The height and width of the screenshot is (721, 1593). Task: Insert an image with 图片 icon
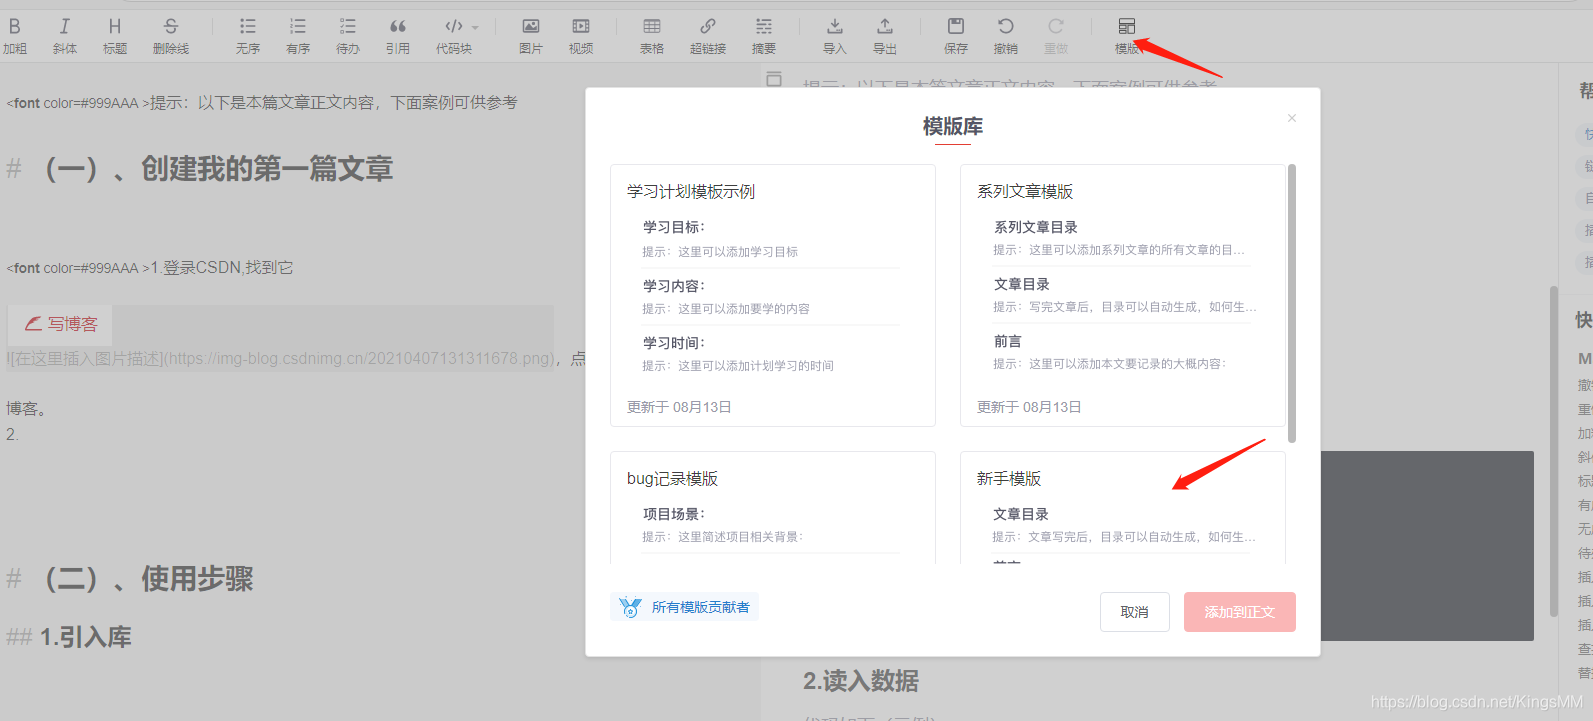point(531,35)
